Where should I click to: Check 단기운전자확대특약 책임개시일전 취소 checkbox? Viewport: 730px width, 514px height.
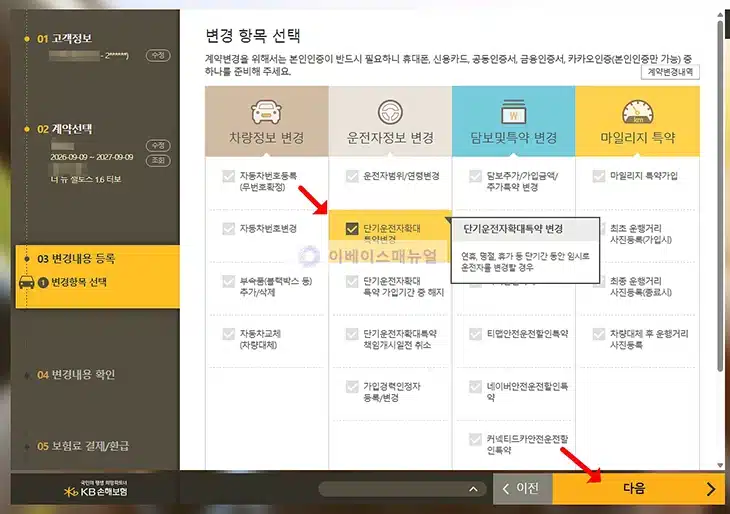tap(352, 334)
